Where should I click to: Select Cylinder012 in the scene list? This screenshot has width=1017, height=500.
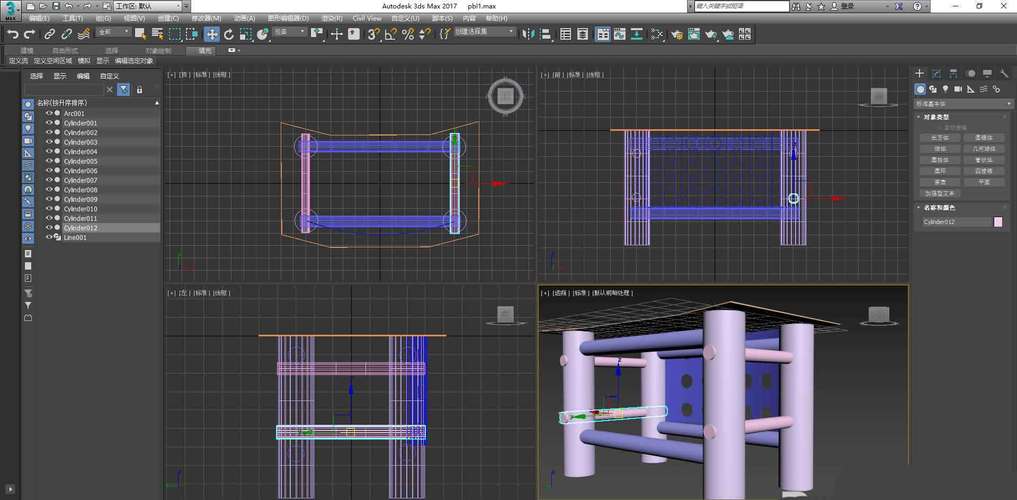coord(80,228)
